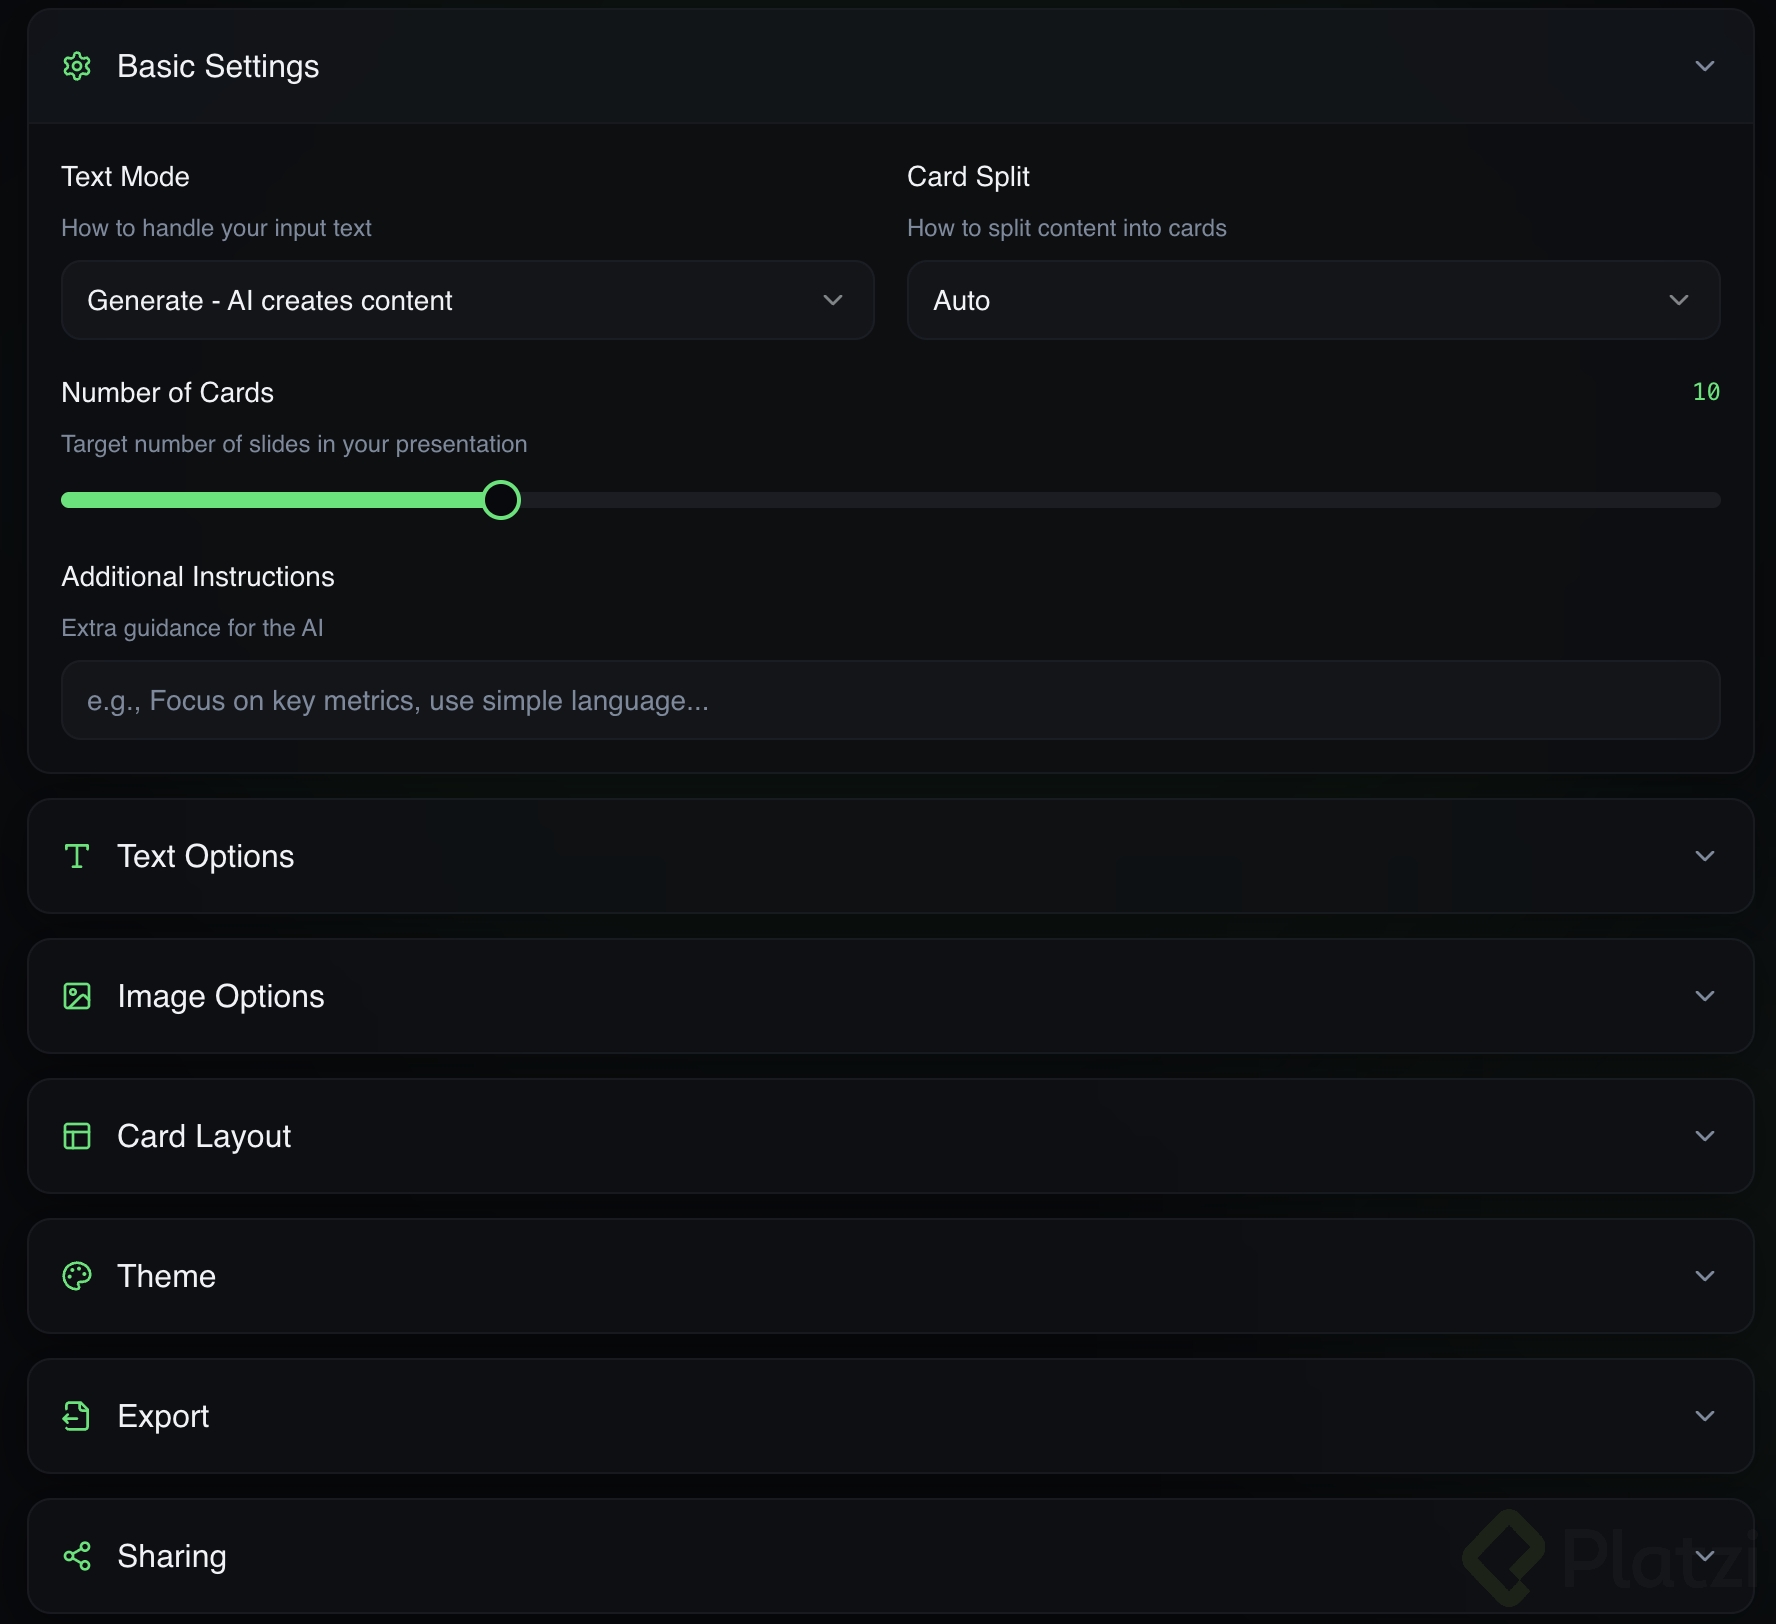Click the gear icon beside Basic Settings
The height and width of the screenshot is (1624, 1776).
[77, 66]
